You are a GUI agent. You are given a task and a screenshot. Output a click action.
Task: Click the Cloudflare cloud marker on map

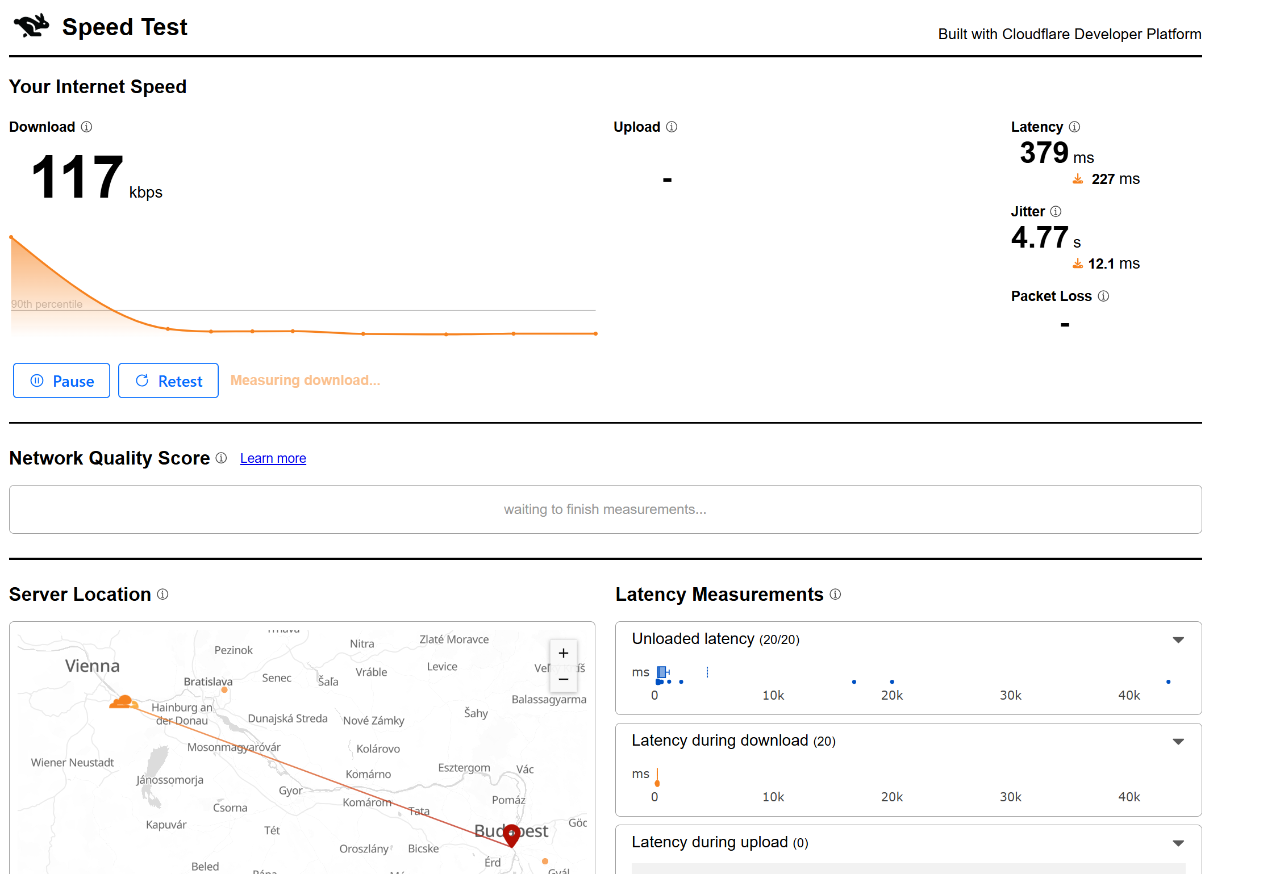click(x=123, y=702)
